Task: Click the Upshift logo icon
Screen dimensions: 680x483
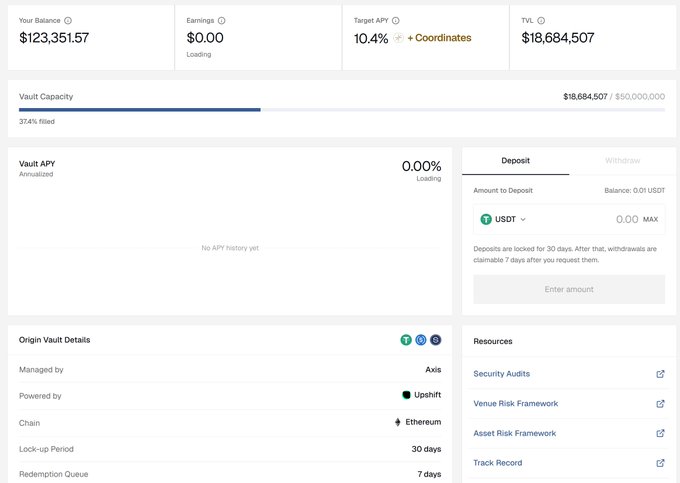Action: click(406, 395)
